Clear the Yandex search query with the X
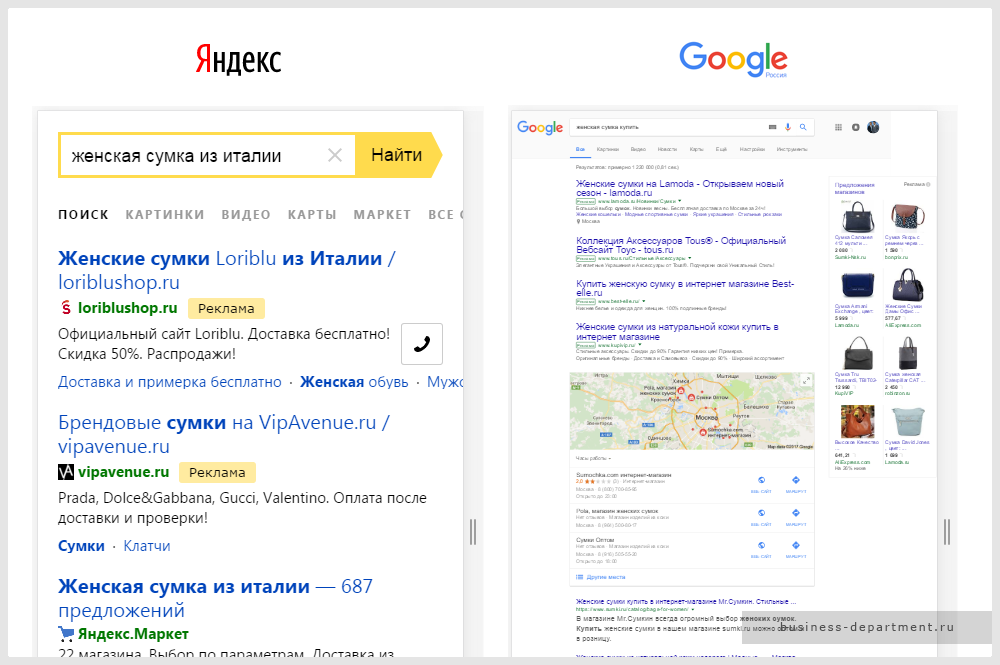Screen dimensions: 1000x665 (335, 155)
